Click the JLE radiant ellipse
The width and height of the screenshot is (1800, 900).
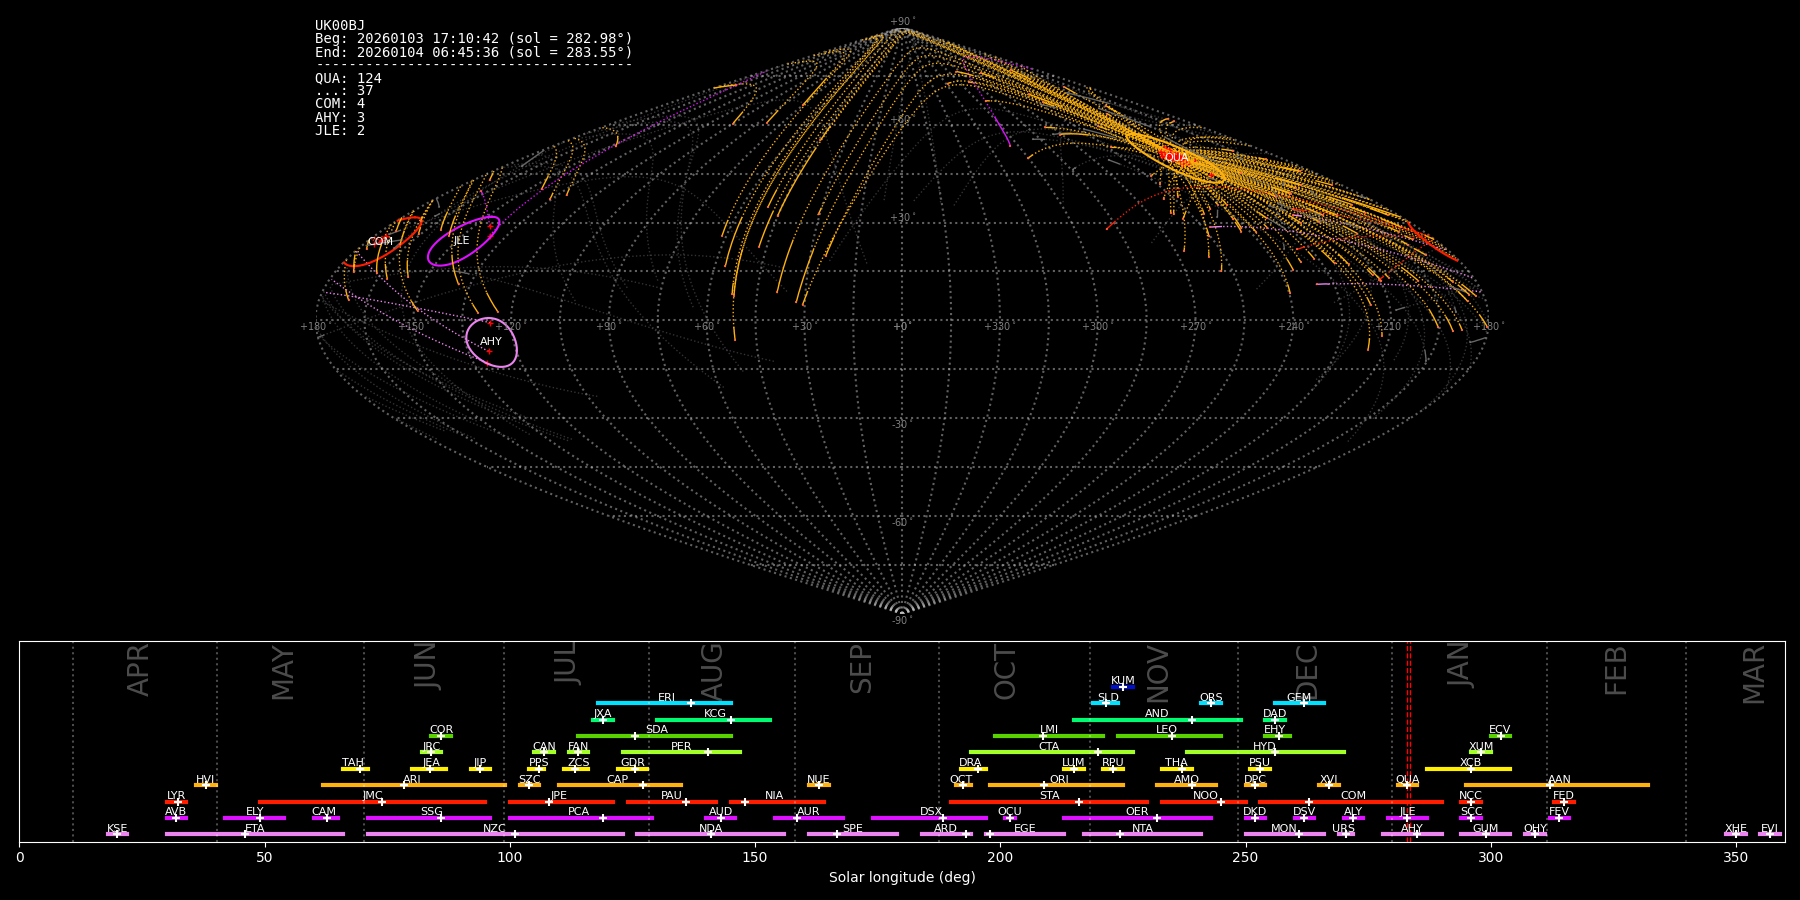(x=462, y=241)
